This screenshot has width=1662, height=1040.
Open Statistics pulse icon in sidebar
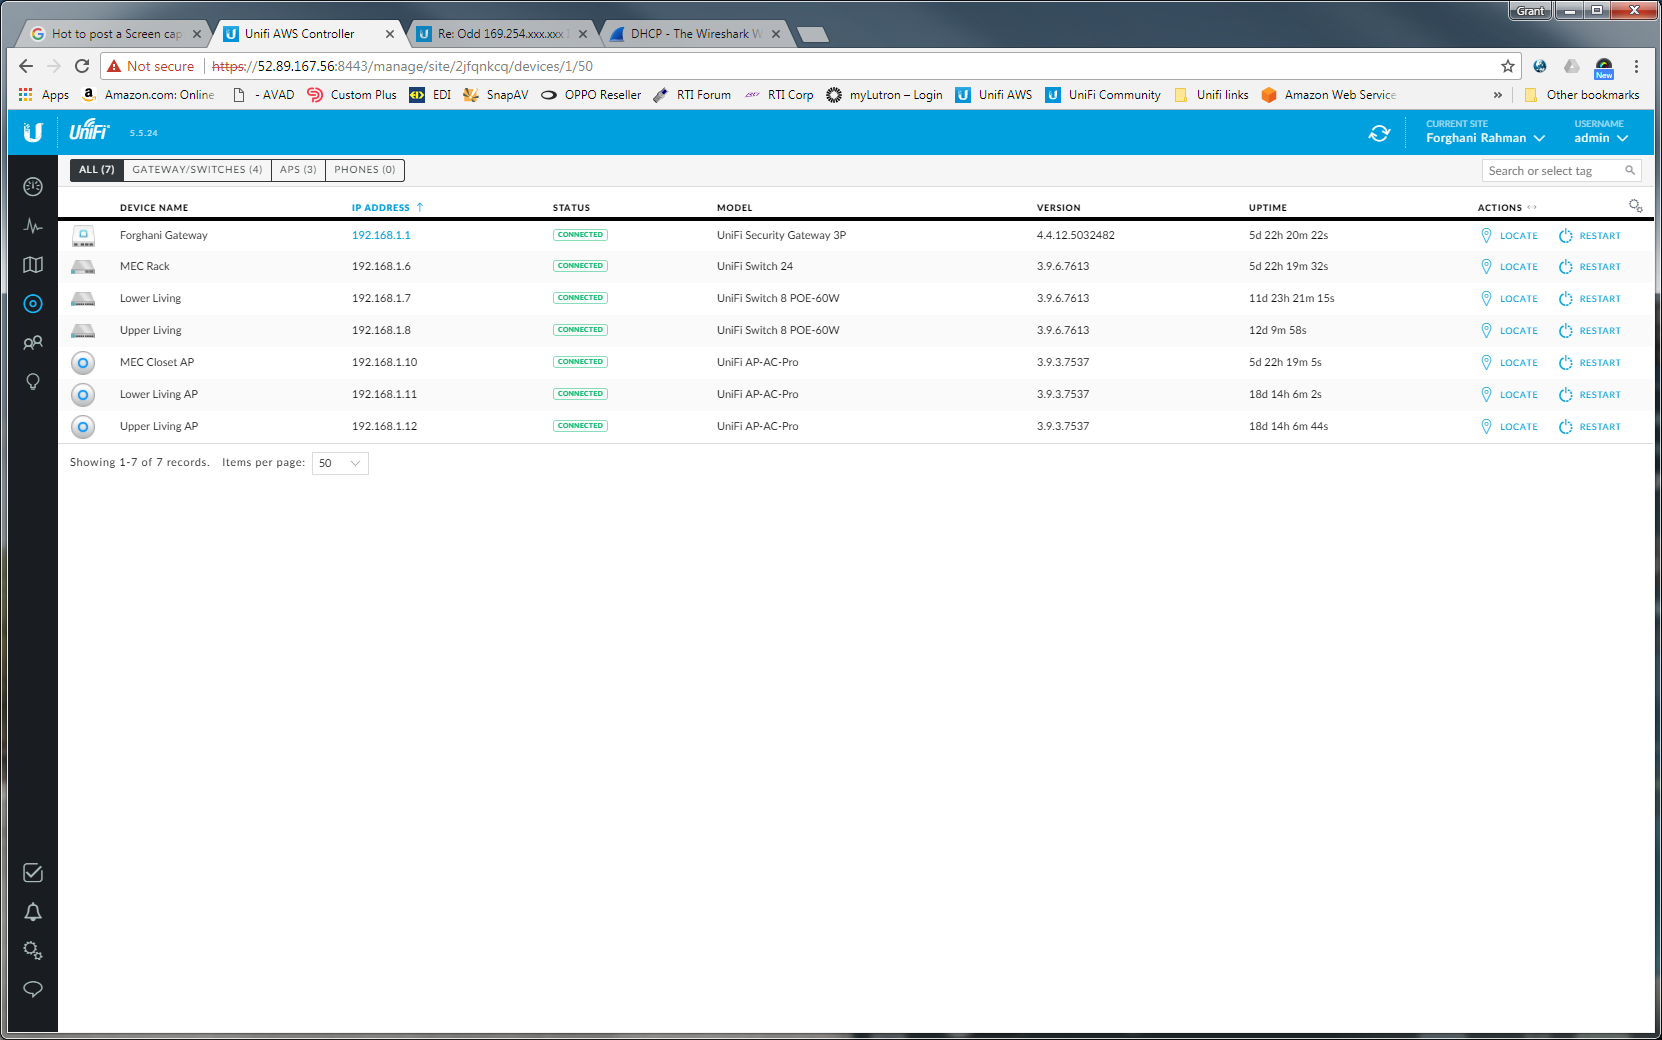pyautogui.click(x=33, y=226)
